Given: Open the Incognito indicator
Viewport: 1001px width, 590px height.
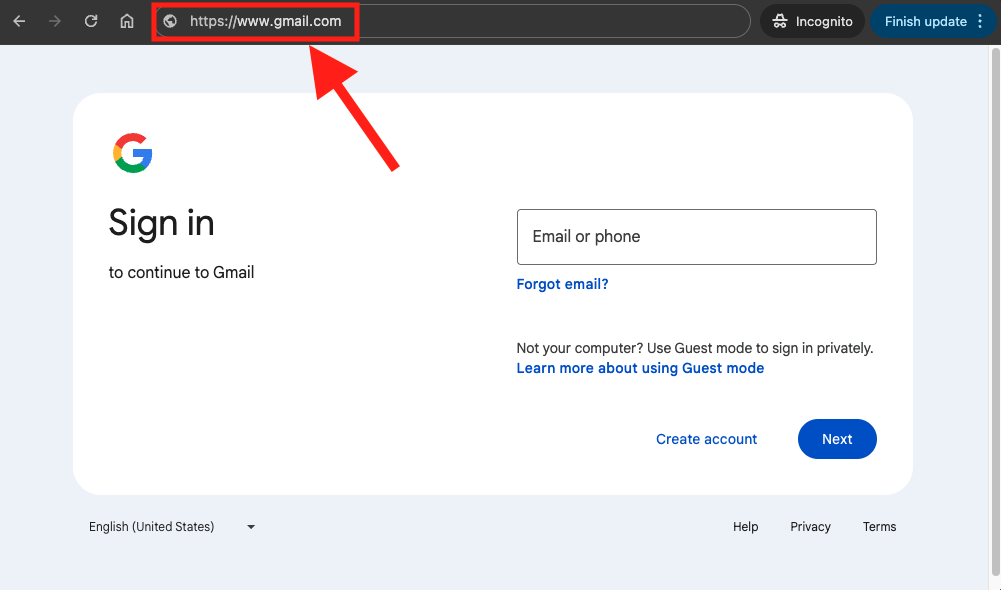Looking at the screenshot, I should (x=812, y=21).
